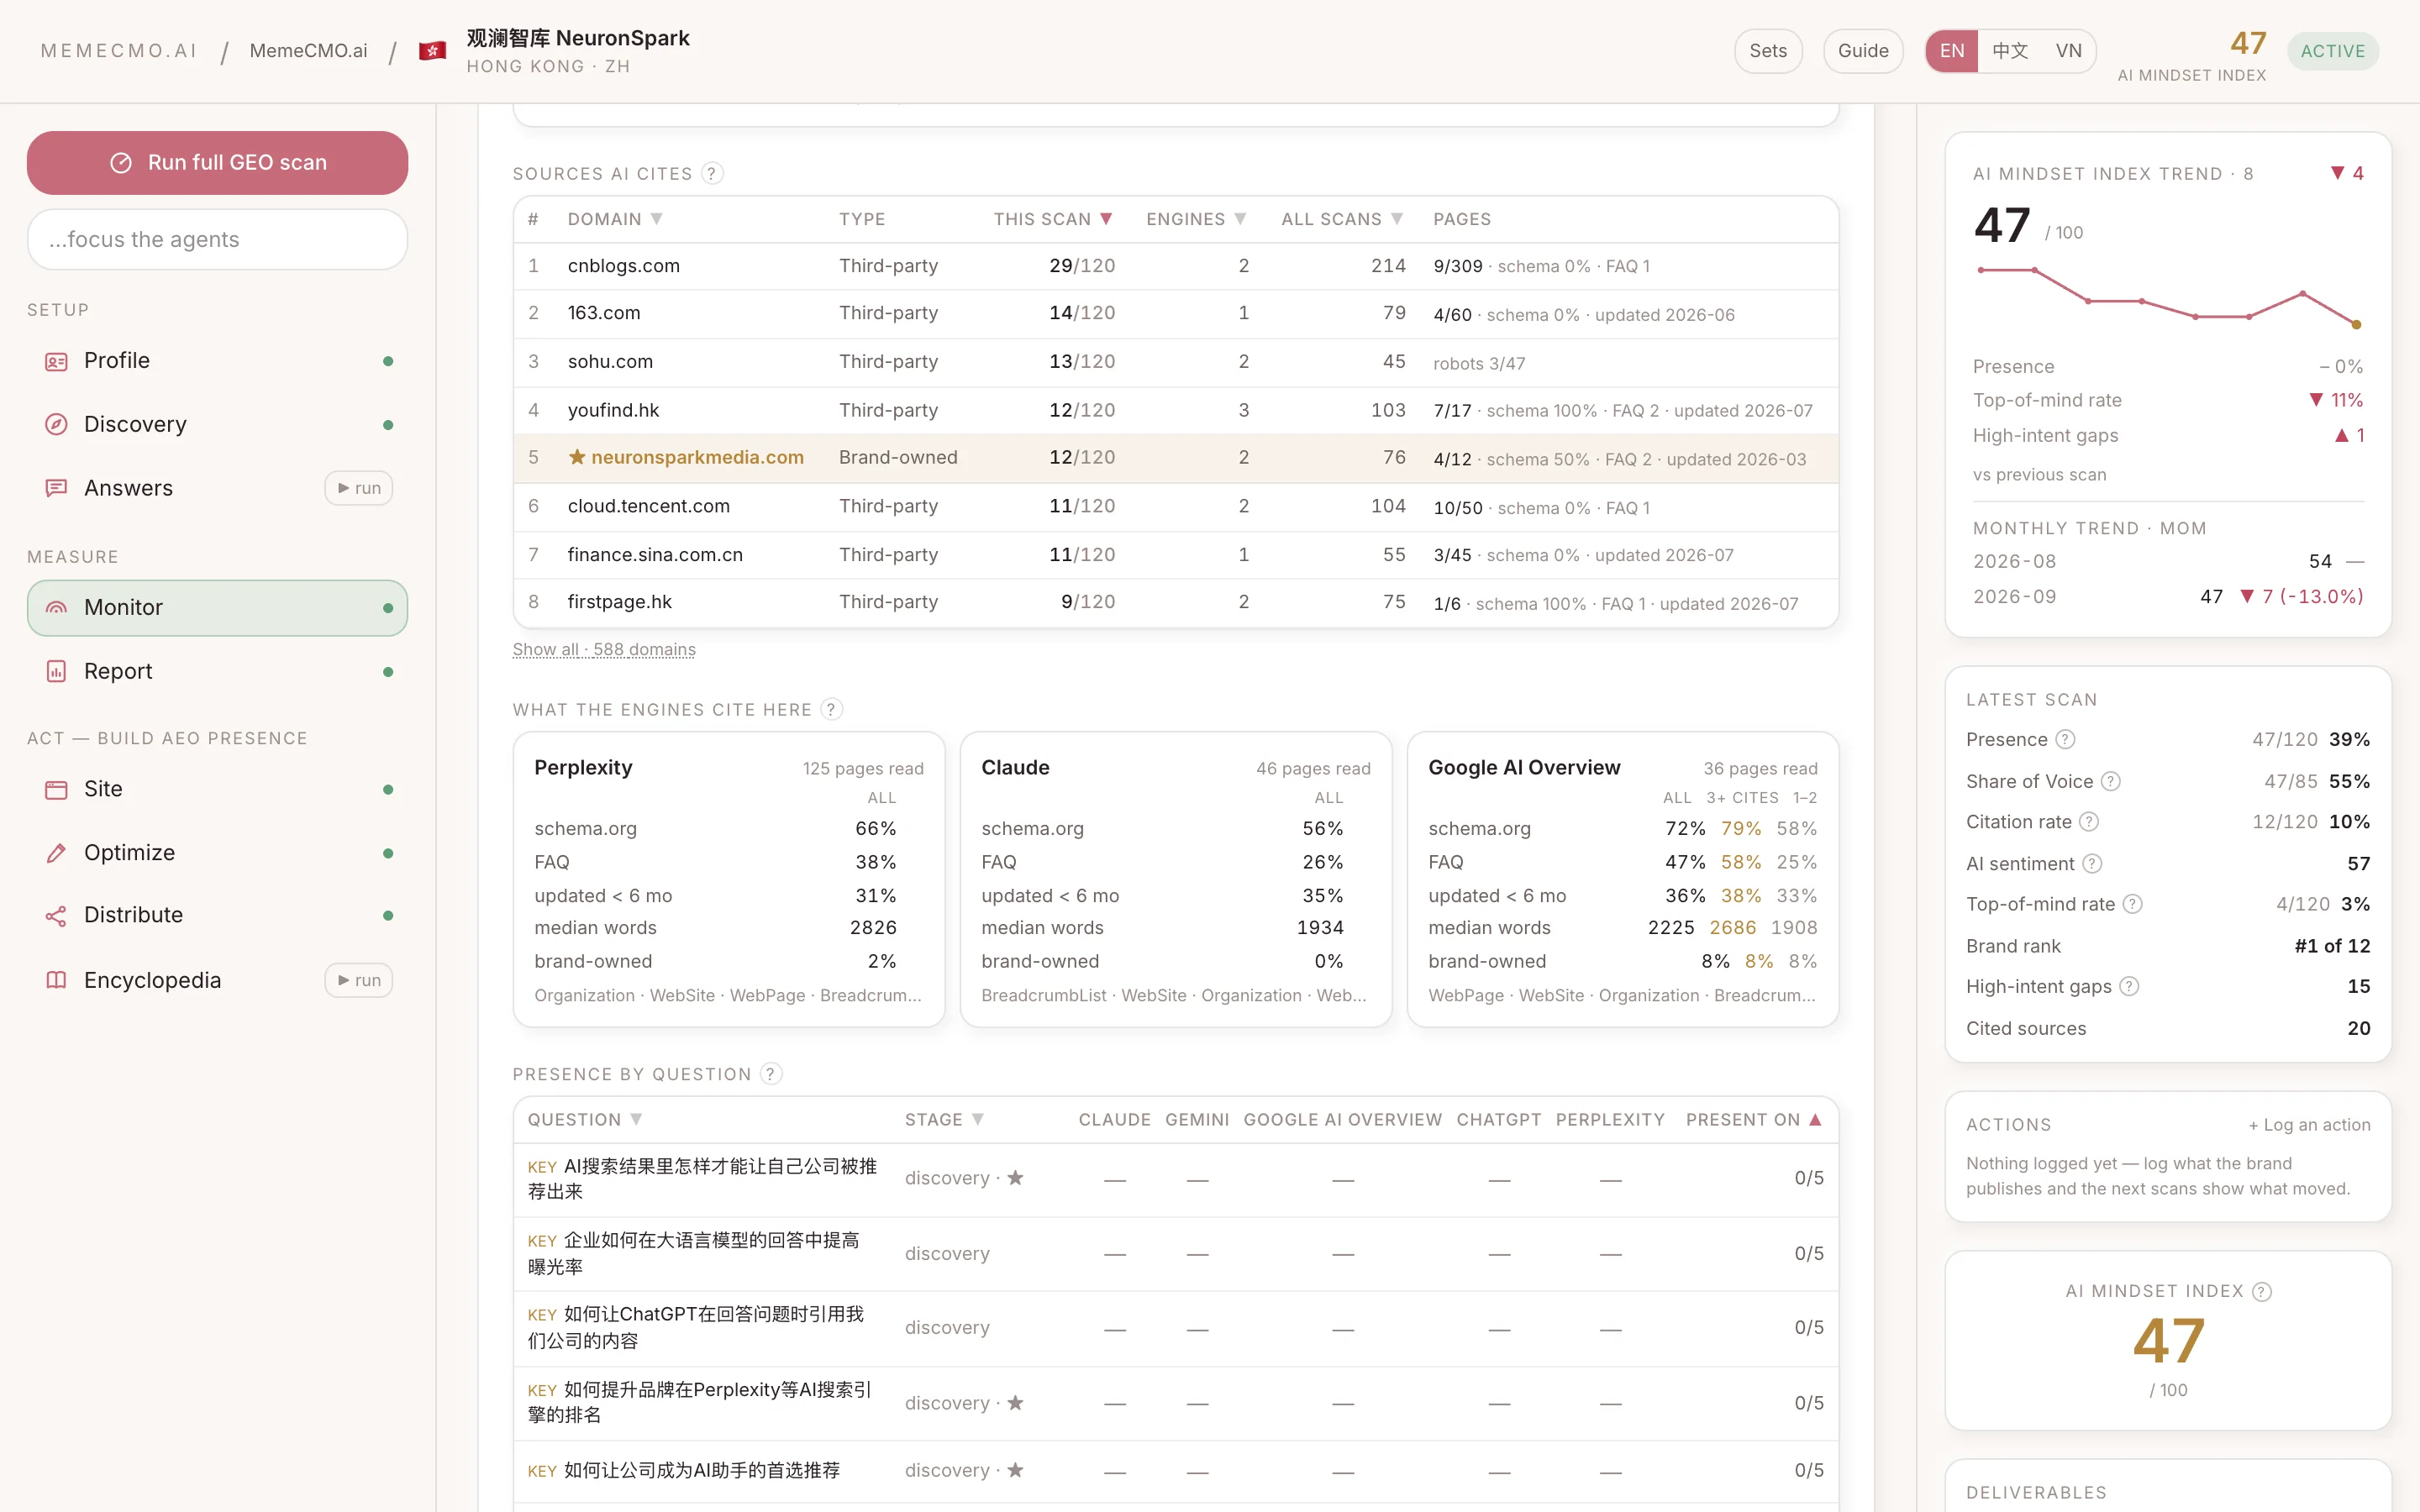Click the ACTIVE status badge
The width and height of the screenshot is (2420, 1512).
pyautogui.click(x=2332, y=51)
